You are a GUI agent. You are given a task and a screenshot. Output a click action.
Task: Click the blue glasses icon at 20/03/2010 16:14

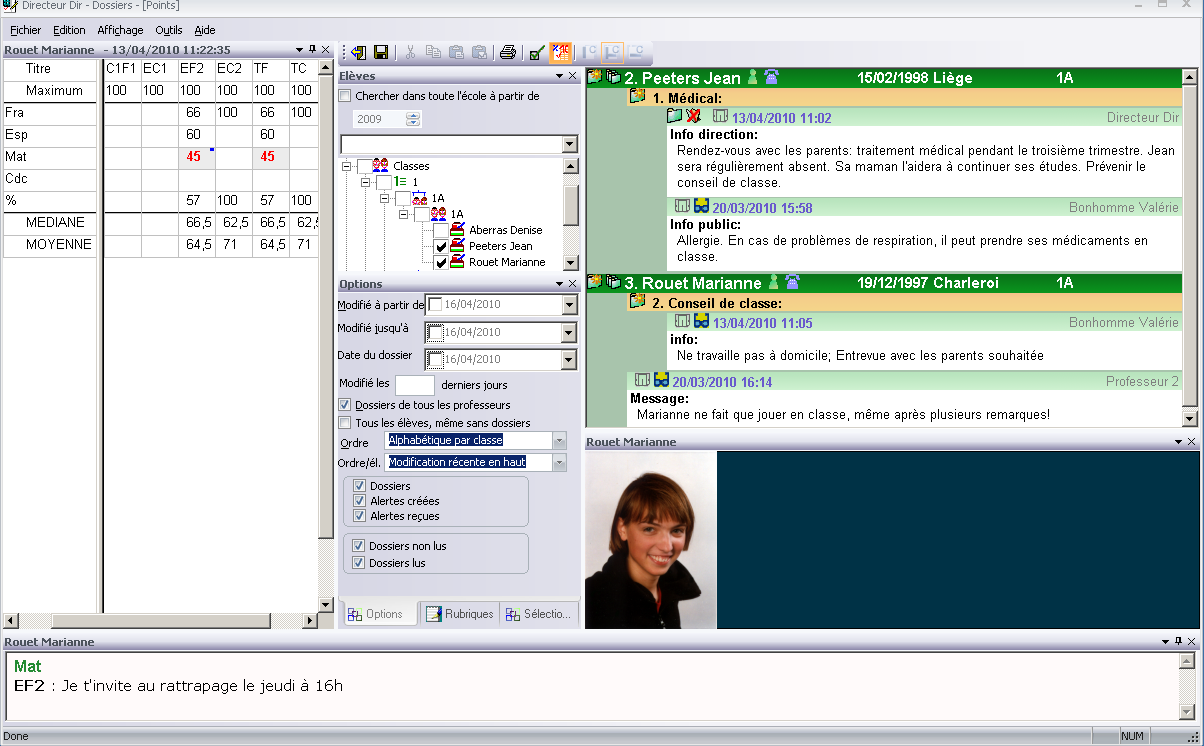click(x=662, y=381)
